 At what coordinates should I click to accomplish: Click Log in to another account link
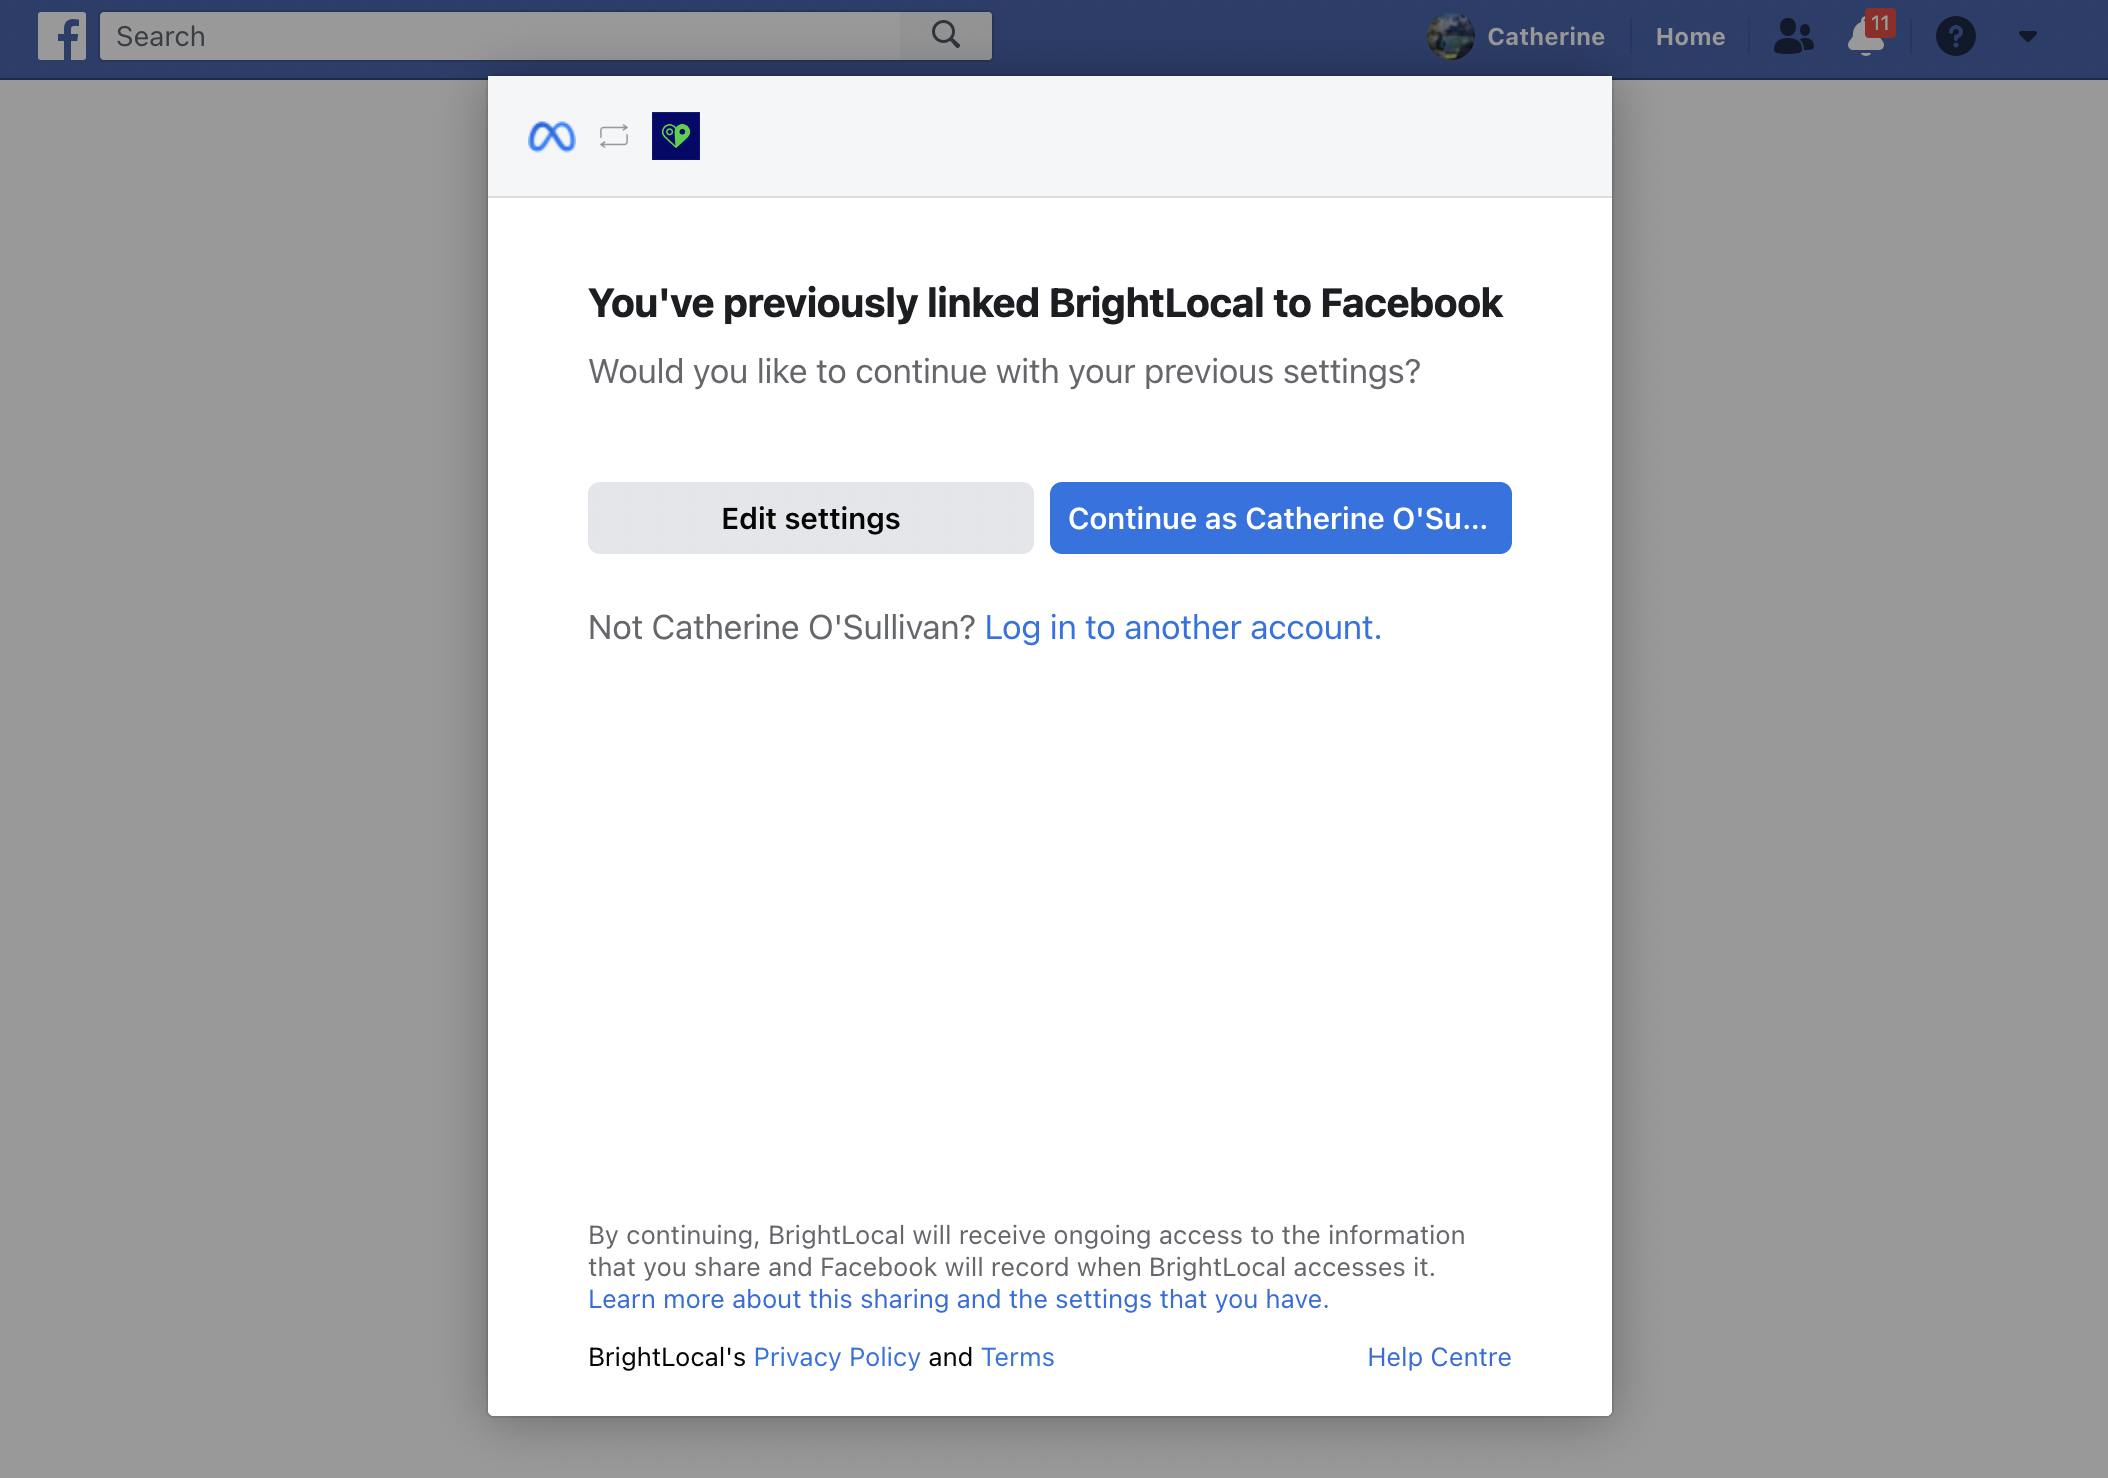tap(1183, 627)
